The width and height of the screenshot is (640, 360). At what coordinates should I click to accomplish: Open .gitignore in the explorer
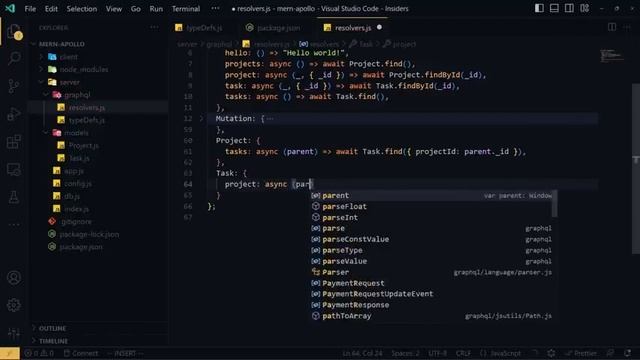(76, 222)
